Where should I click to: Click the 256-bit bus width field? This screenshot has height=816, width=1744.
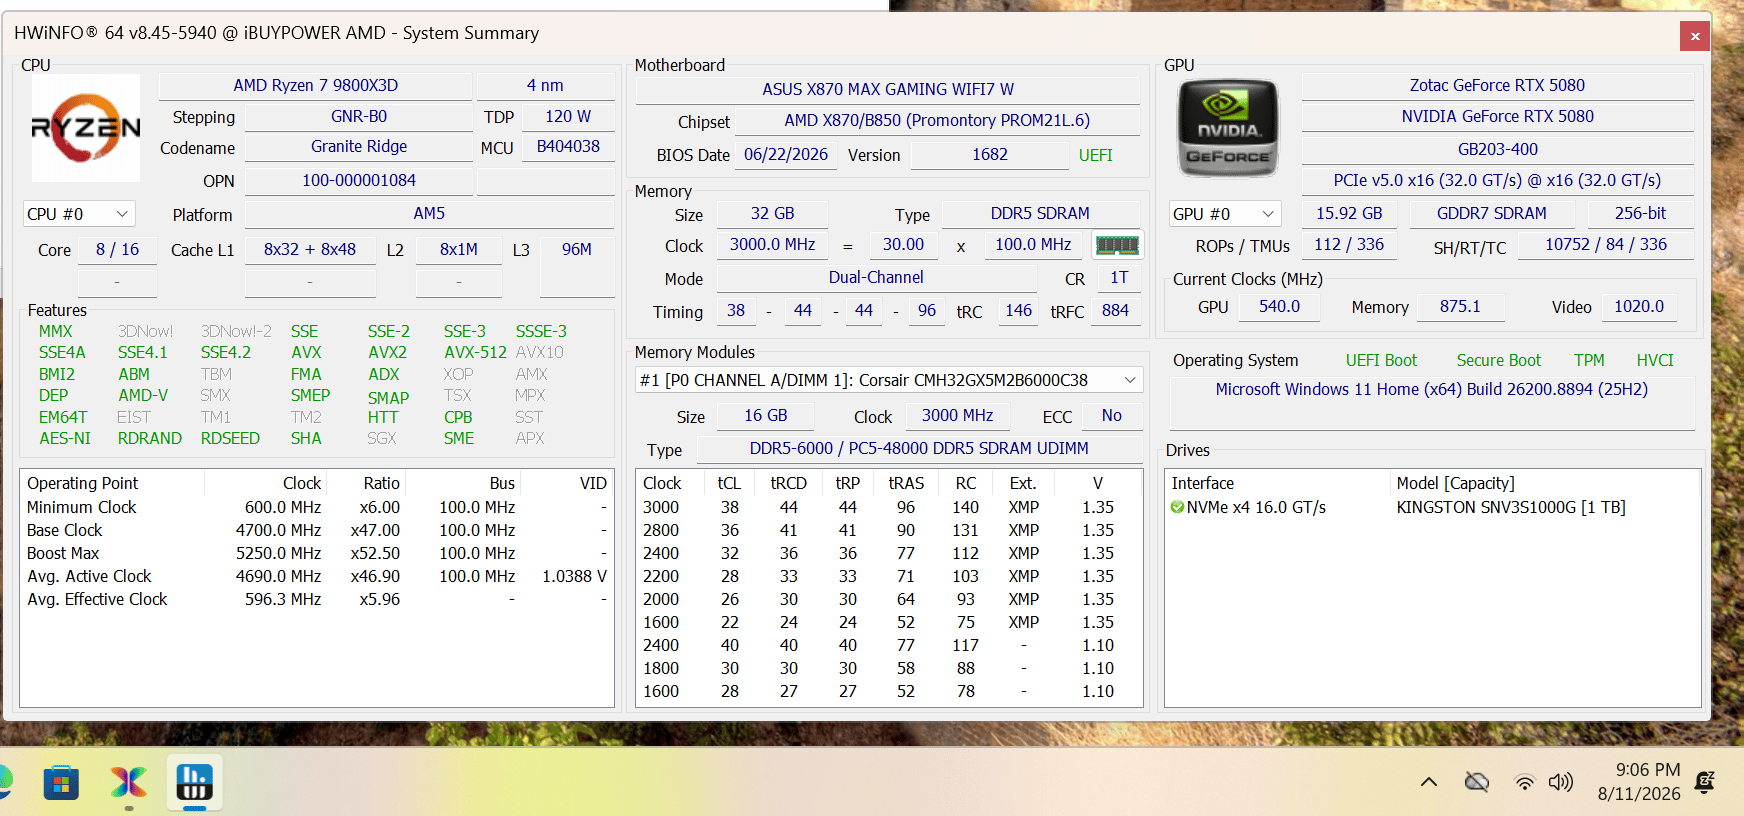(x=1640, y=214)
